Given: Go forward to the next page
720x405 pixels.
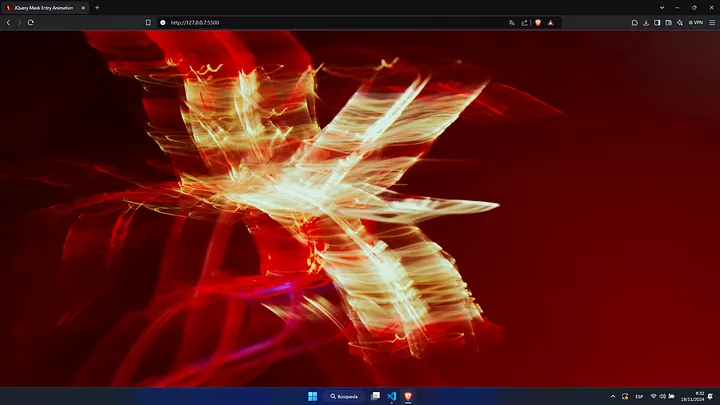Looking at the screenshot, I should (x=19, y=22).
